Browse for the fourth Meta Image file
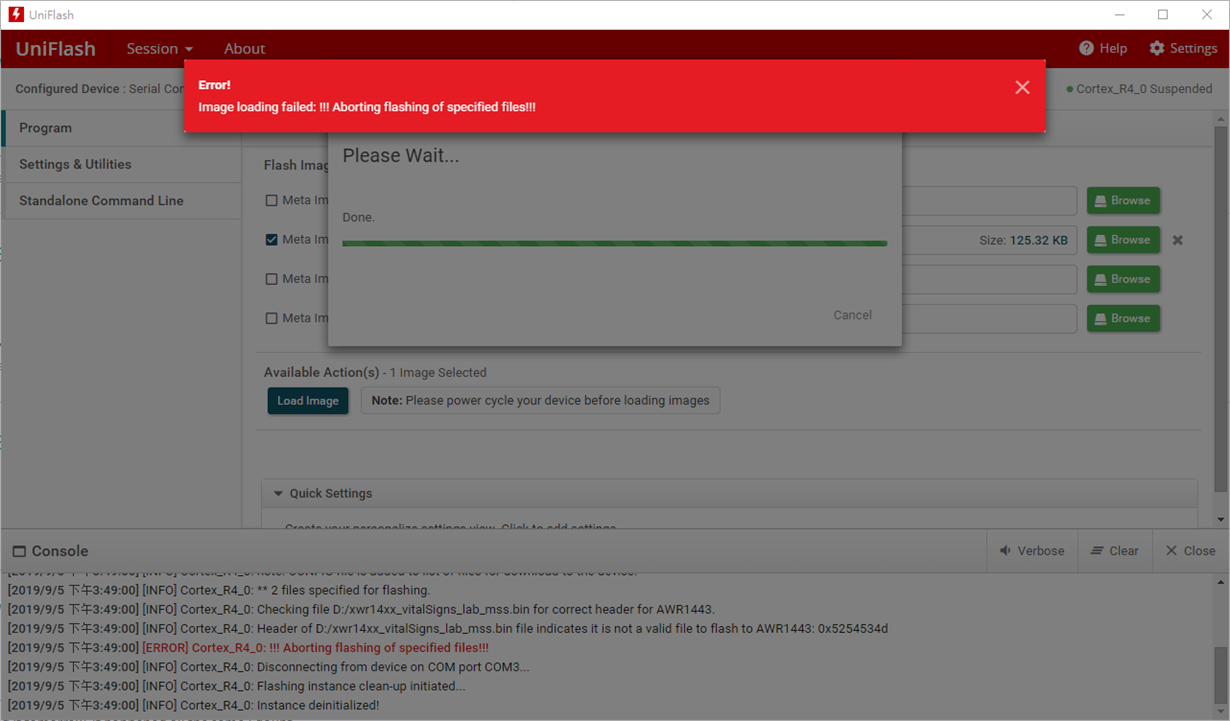The height and width of the screenshot is (721, 1230). point(1123,318)
